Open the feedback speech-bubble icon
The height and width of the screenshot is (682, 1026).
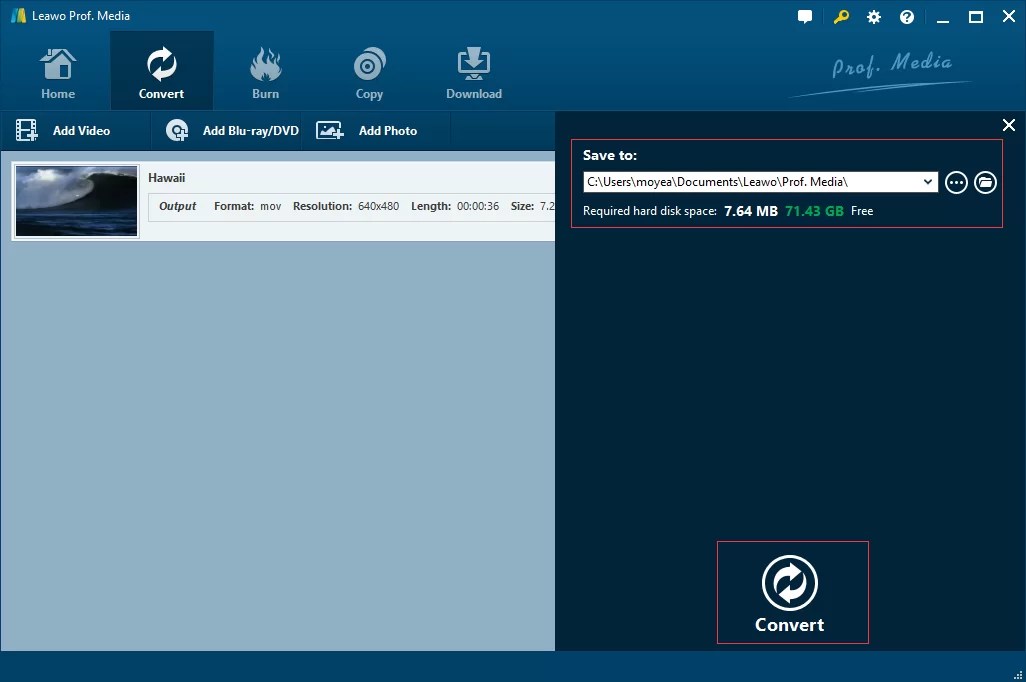click(805, 16)
